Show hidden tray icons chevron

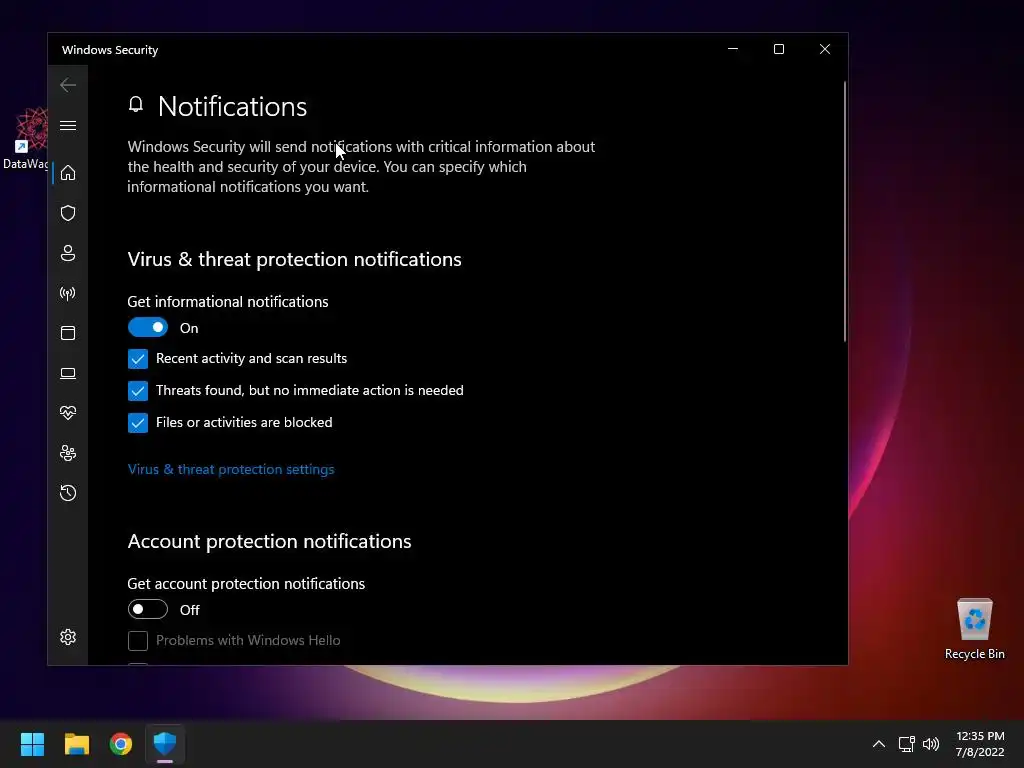879,744
